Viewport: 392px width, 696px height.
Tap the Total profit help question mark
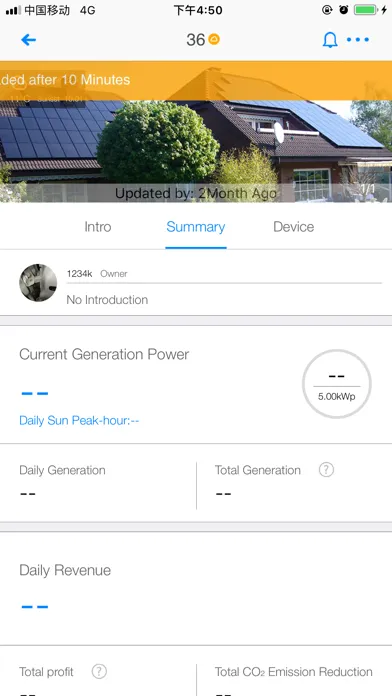click(x=99, y=672)
